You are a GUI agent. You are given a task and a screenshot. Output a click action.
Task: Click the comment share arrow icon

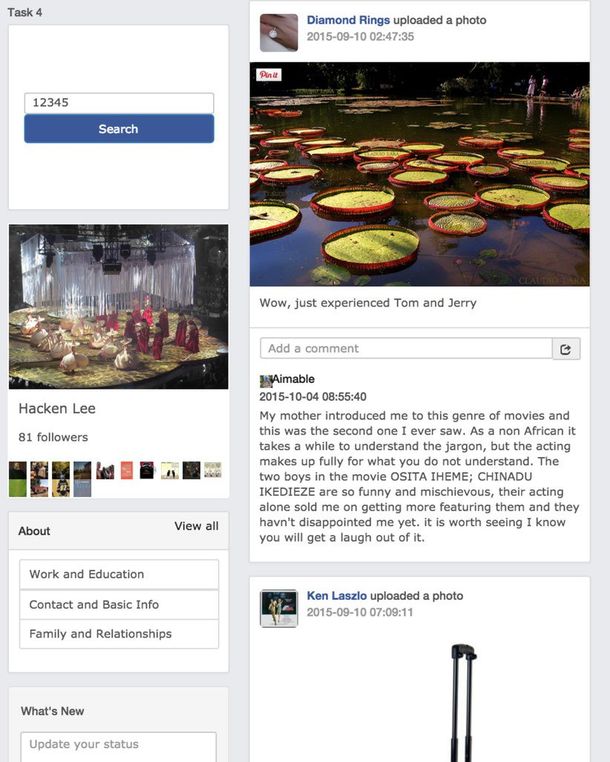click(566, 349)
